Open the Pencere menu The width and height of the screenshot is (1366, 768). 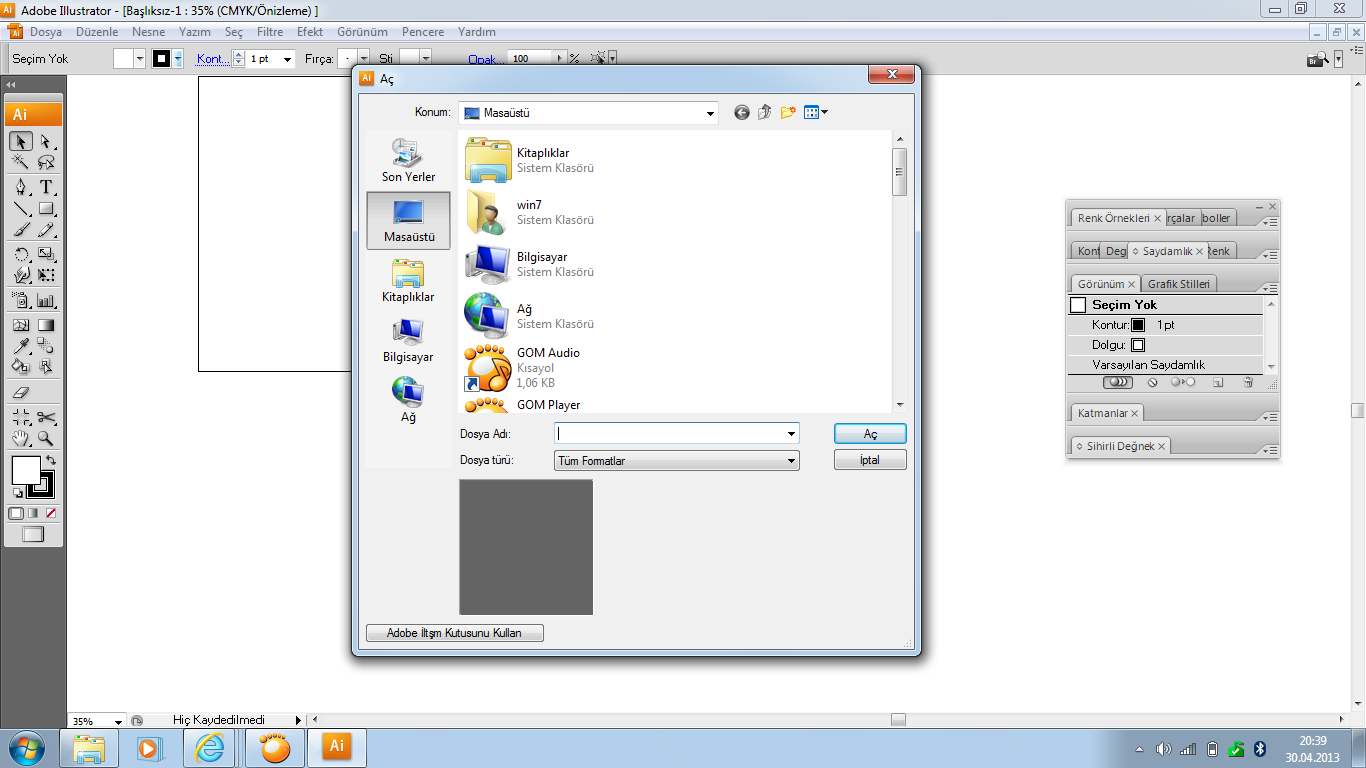(x=423, y=32)
